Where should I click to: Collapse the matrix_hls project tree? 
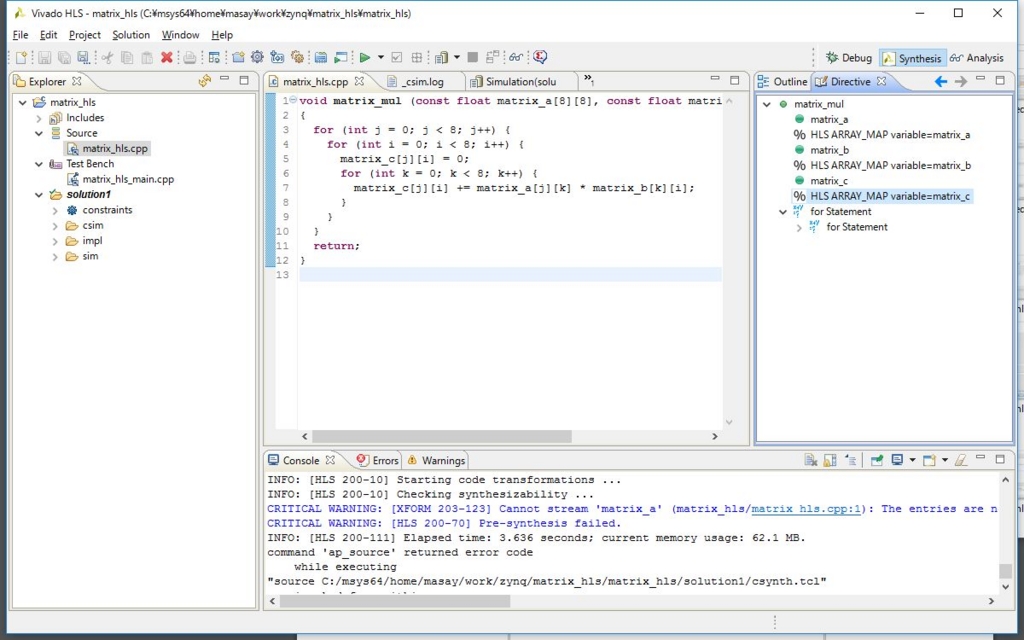[23, 103]
